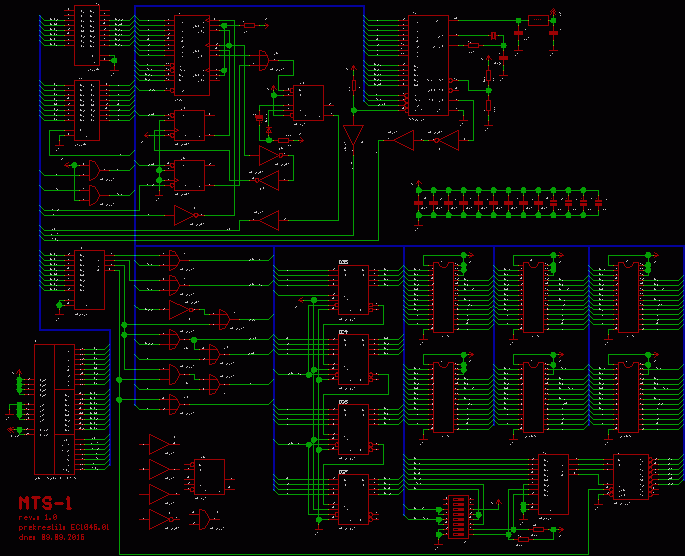Select the tall edge connector at bottom left
The width and height of the screenshot is (685, 556).
tap(54, 408)
